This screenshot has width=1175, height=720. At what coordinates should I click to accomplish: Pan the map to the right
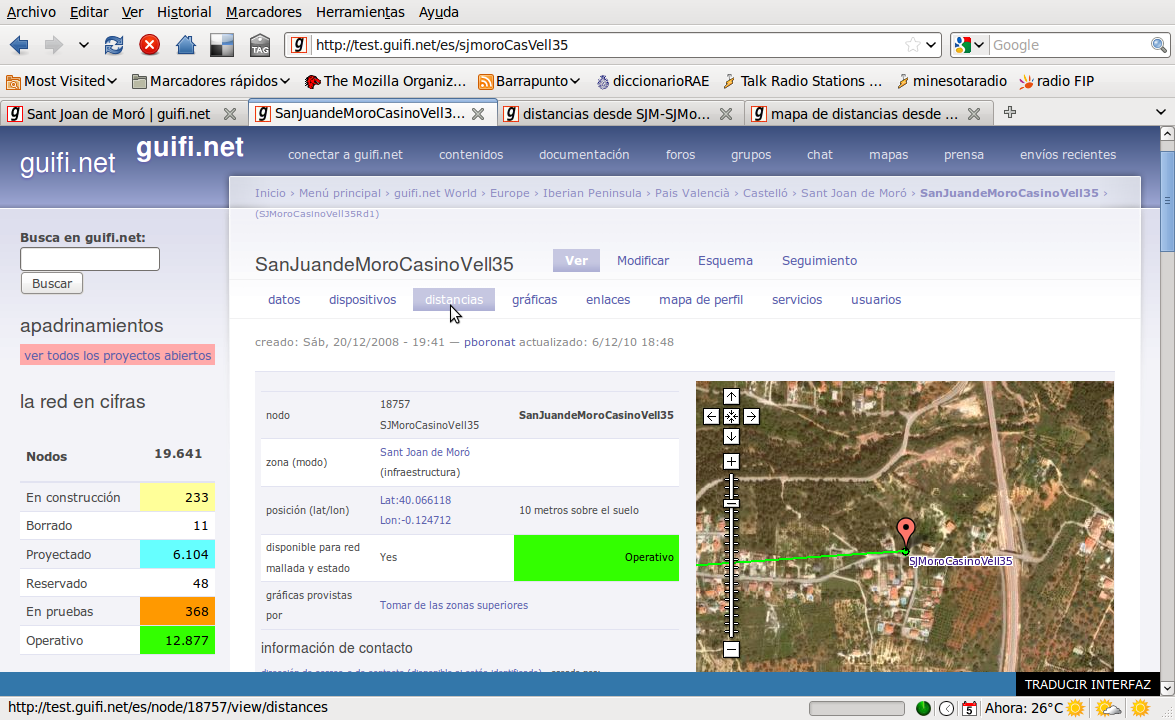pyautogui.click(x=751, y=416)
